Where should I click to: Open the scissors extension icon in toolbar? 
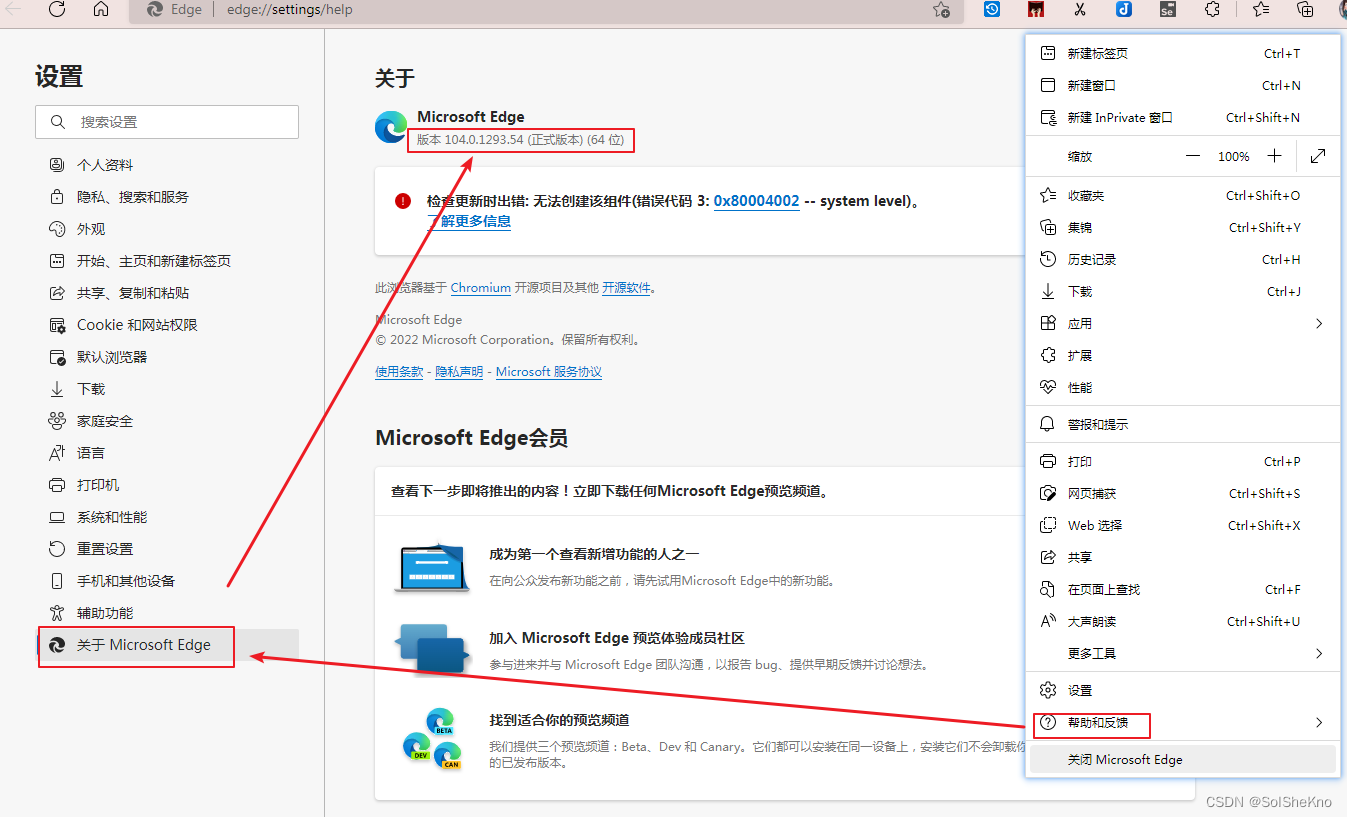1080,9
